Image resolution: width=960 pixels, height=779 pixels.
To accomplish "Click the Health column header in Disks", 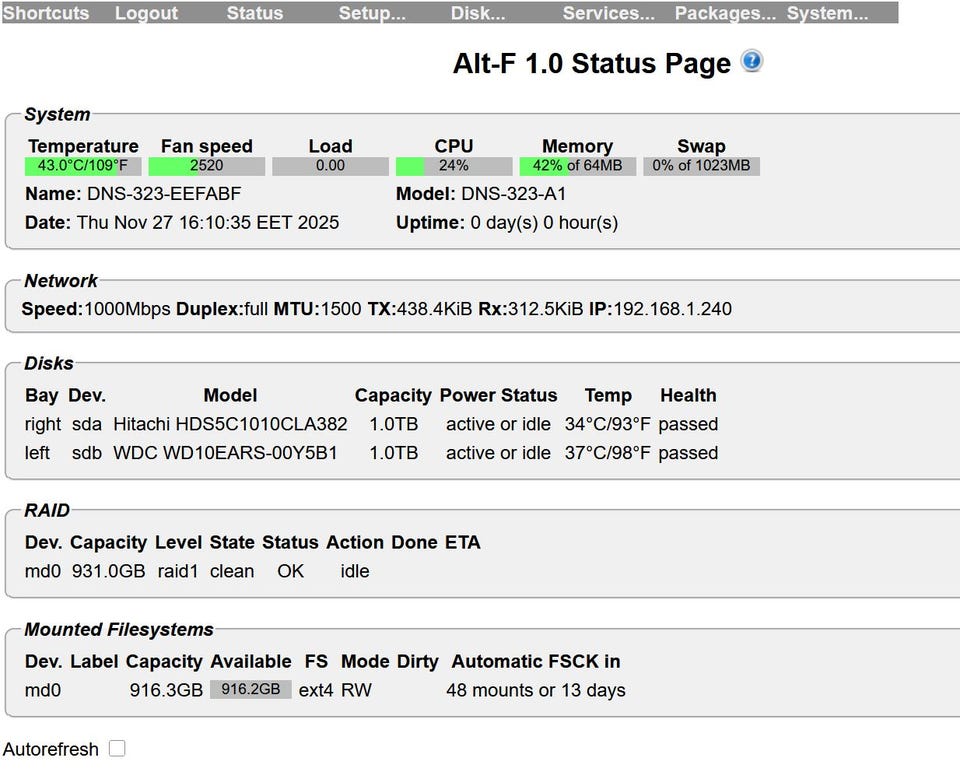I will pyautogui.click(x=688, y=395).
